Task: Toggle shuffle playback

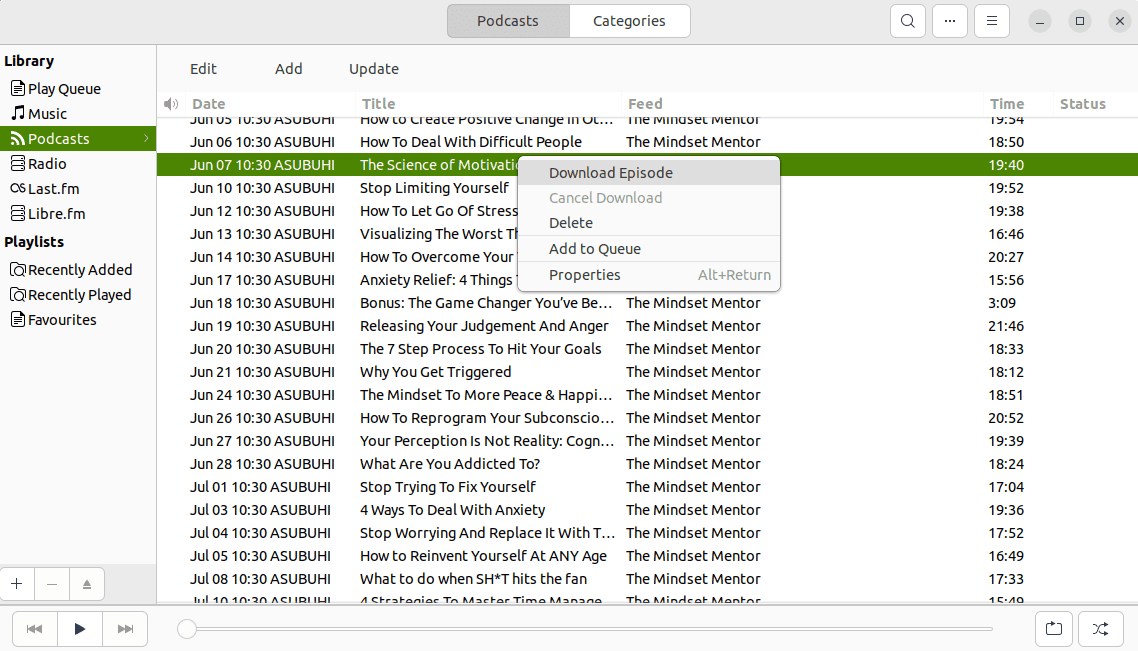Action: click(1100, 629)
